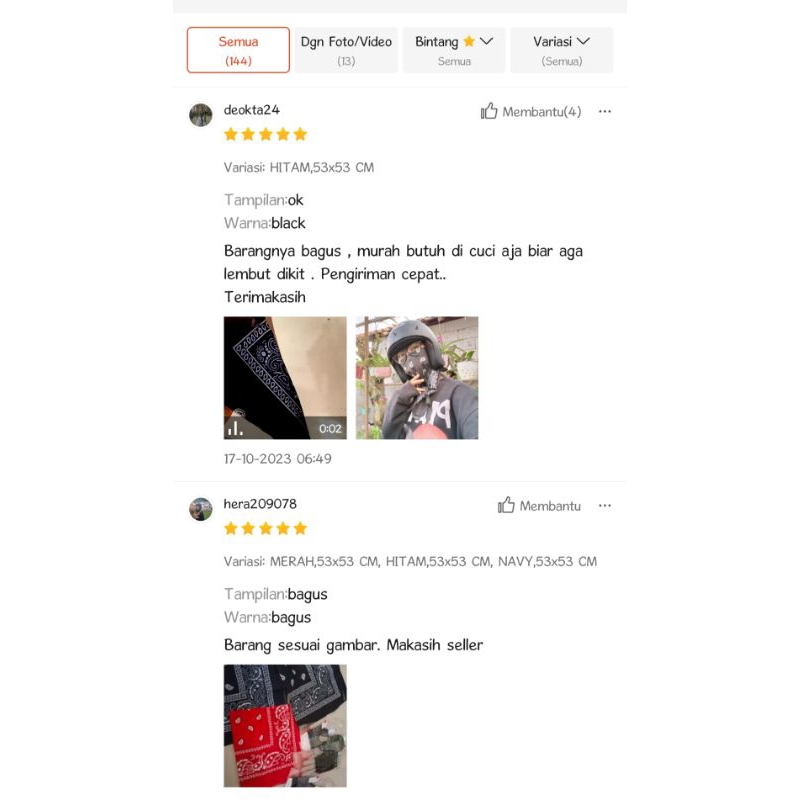
Task: Open the red and navy bandanas photo
Action: click(x=285, y=726)
